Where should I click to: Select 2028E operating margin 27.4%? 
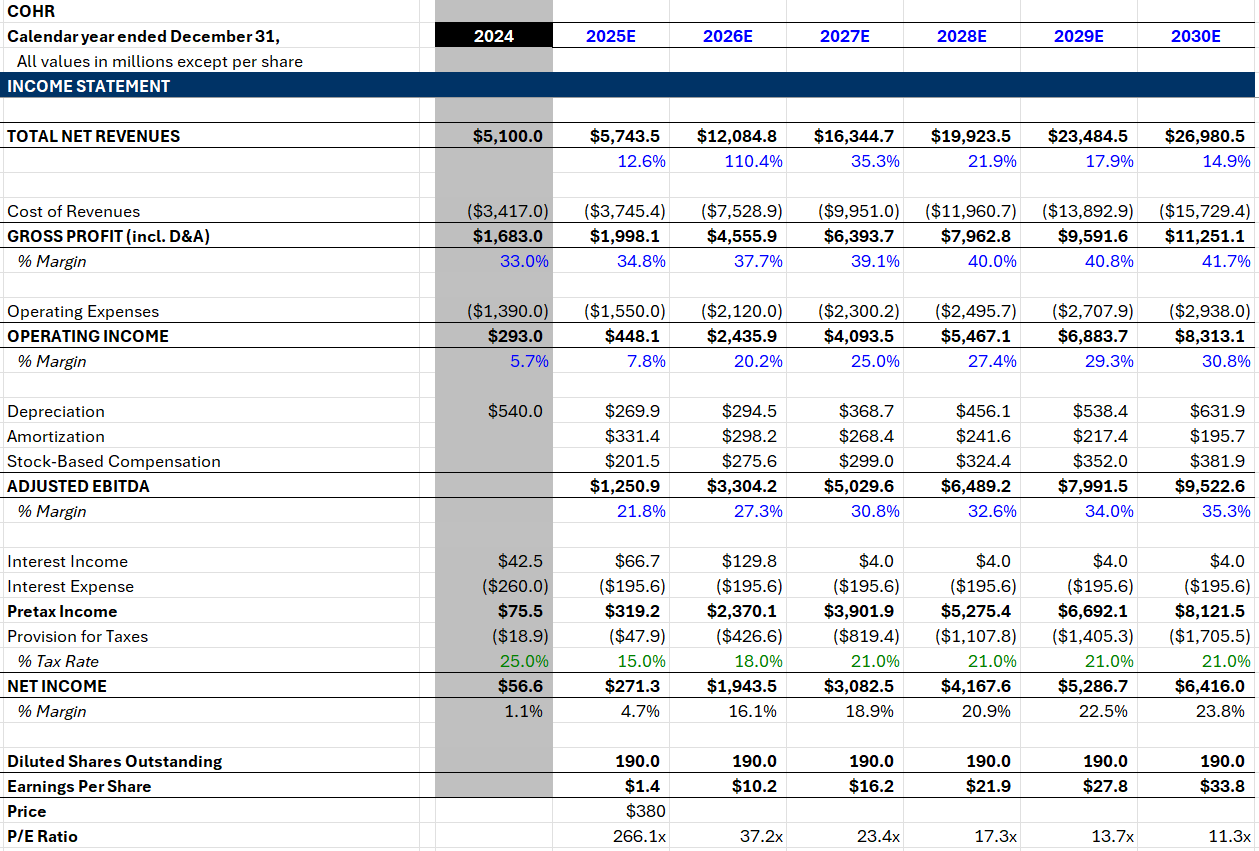click(x=992, y=361)
